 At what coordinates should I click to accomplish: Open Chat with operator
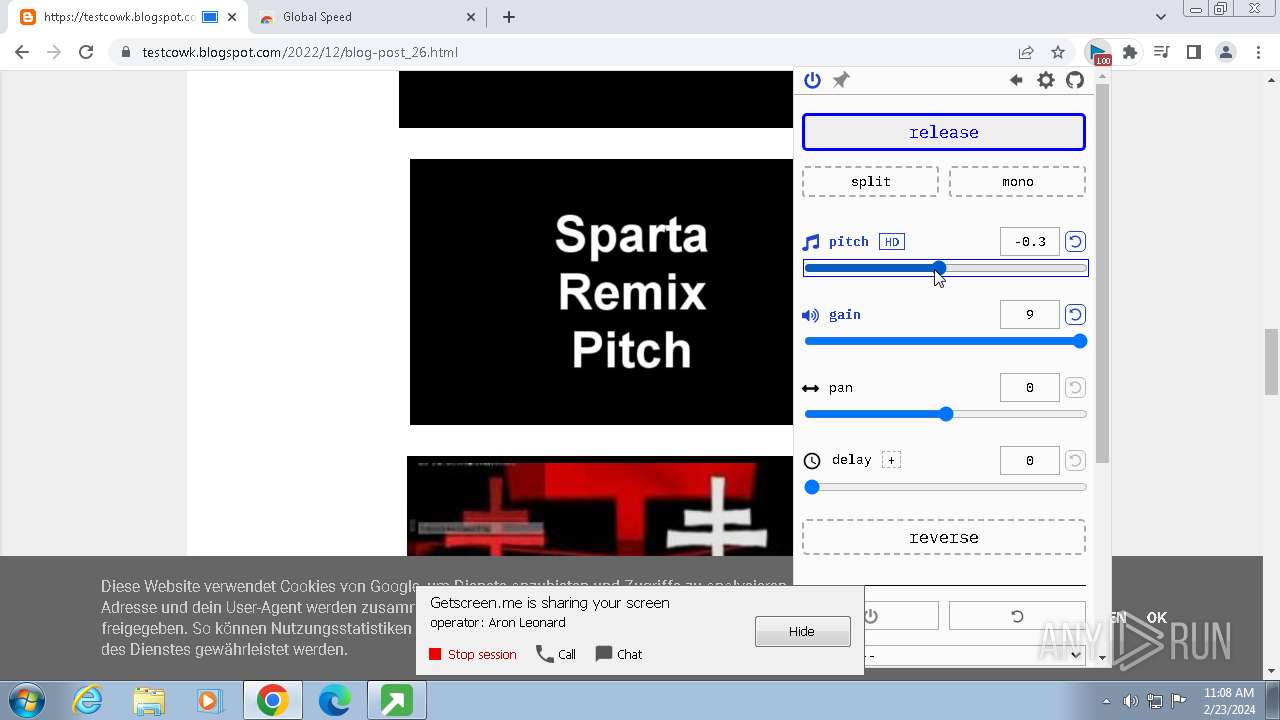click(x=619, y=654)
